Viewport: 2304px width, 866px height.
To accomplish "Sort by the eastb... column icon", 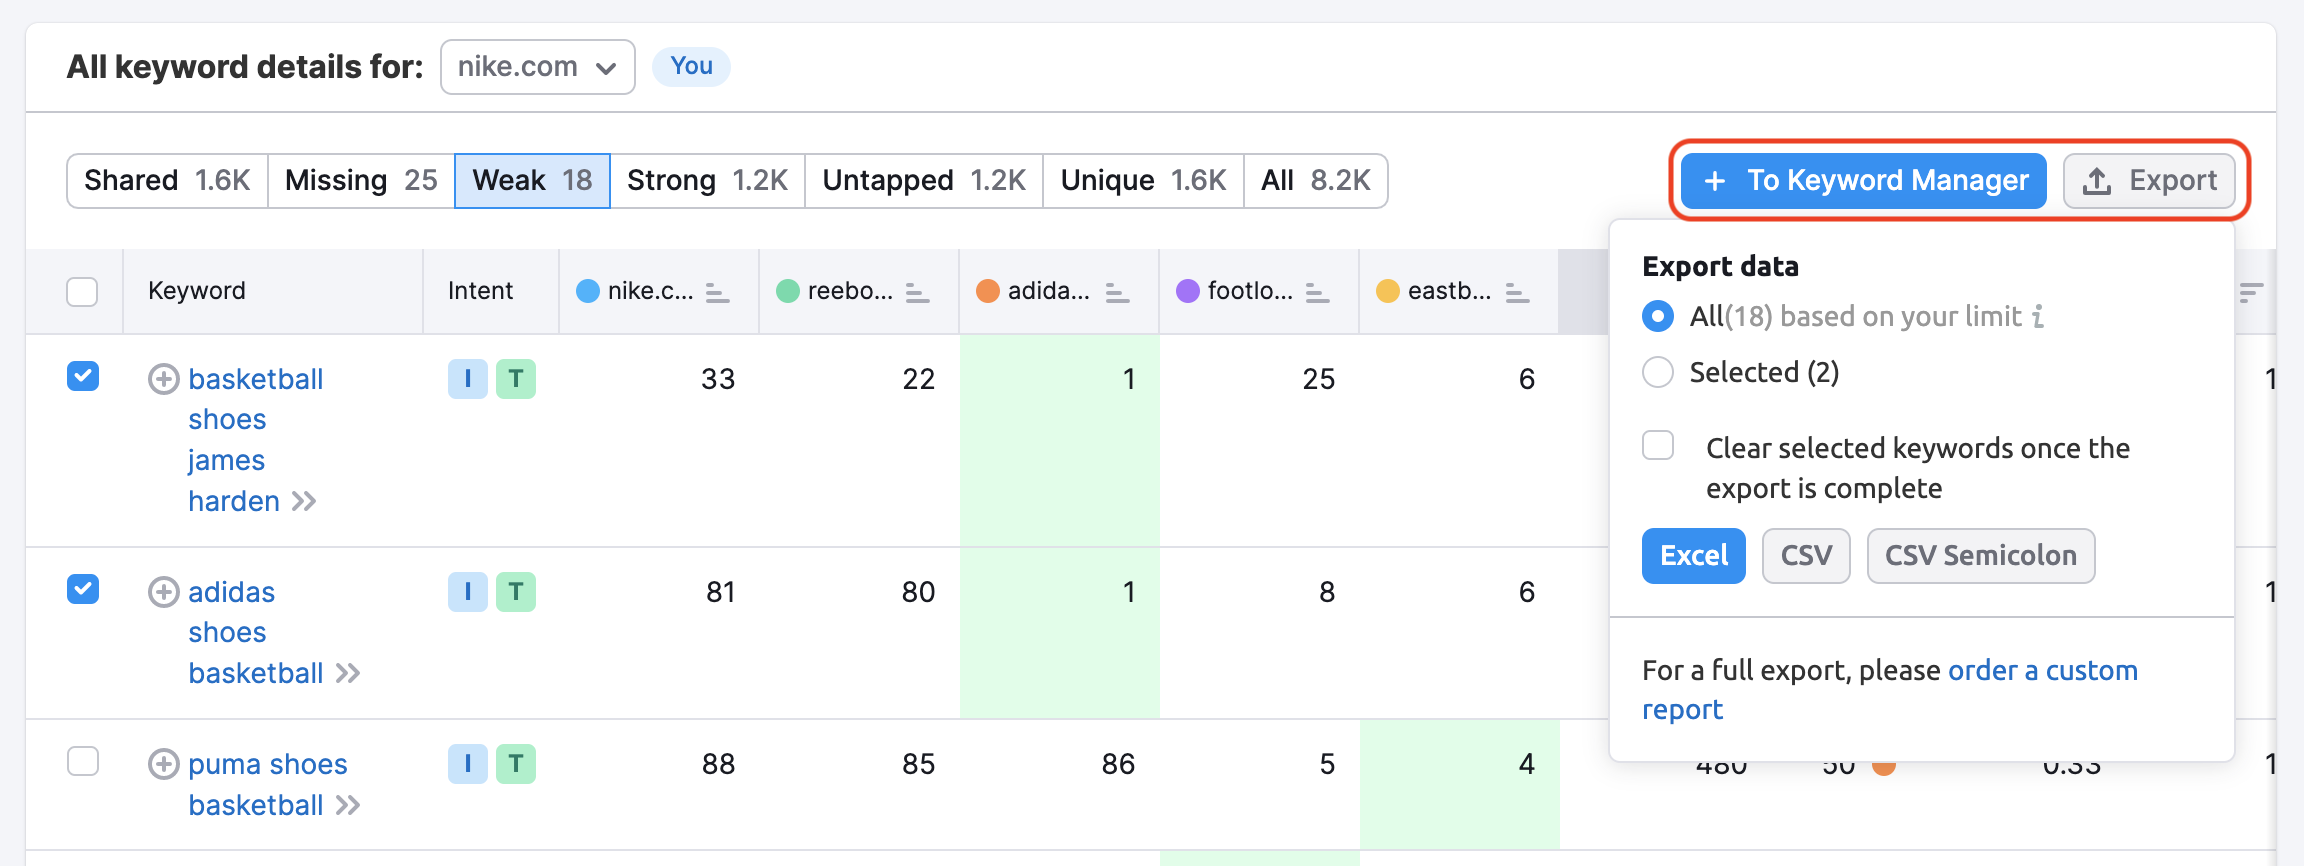I will coord(1517,293).
